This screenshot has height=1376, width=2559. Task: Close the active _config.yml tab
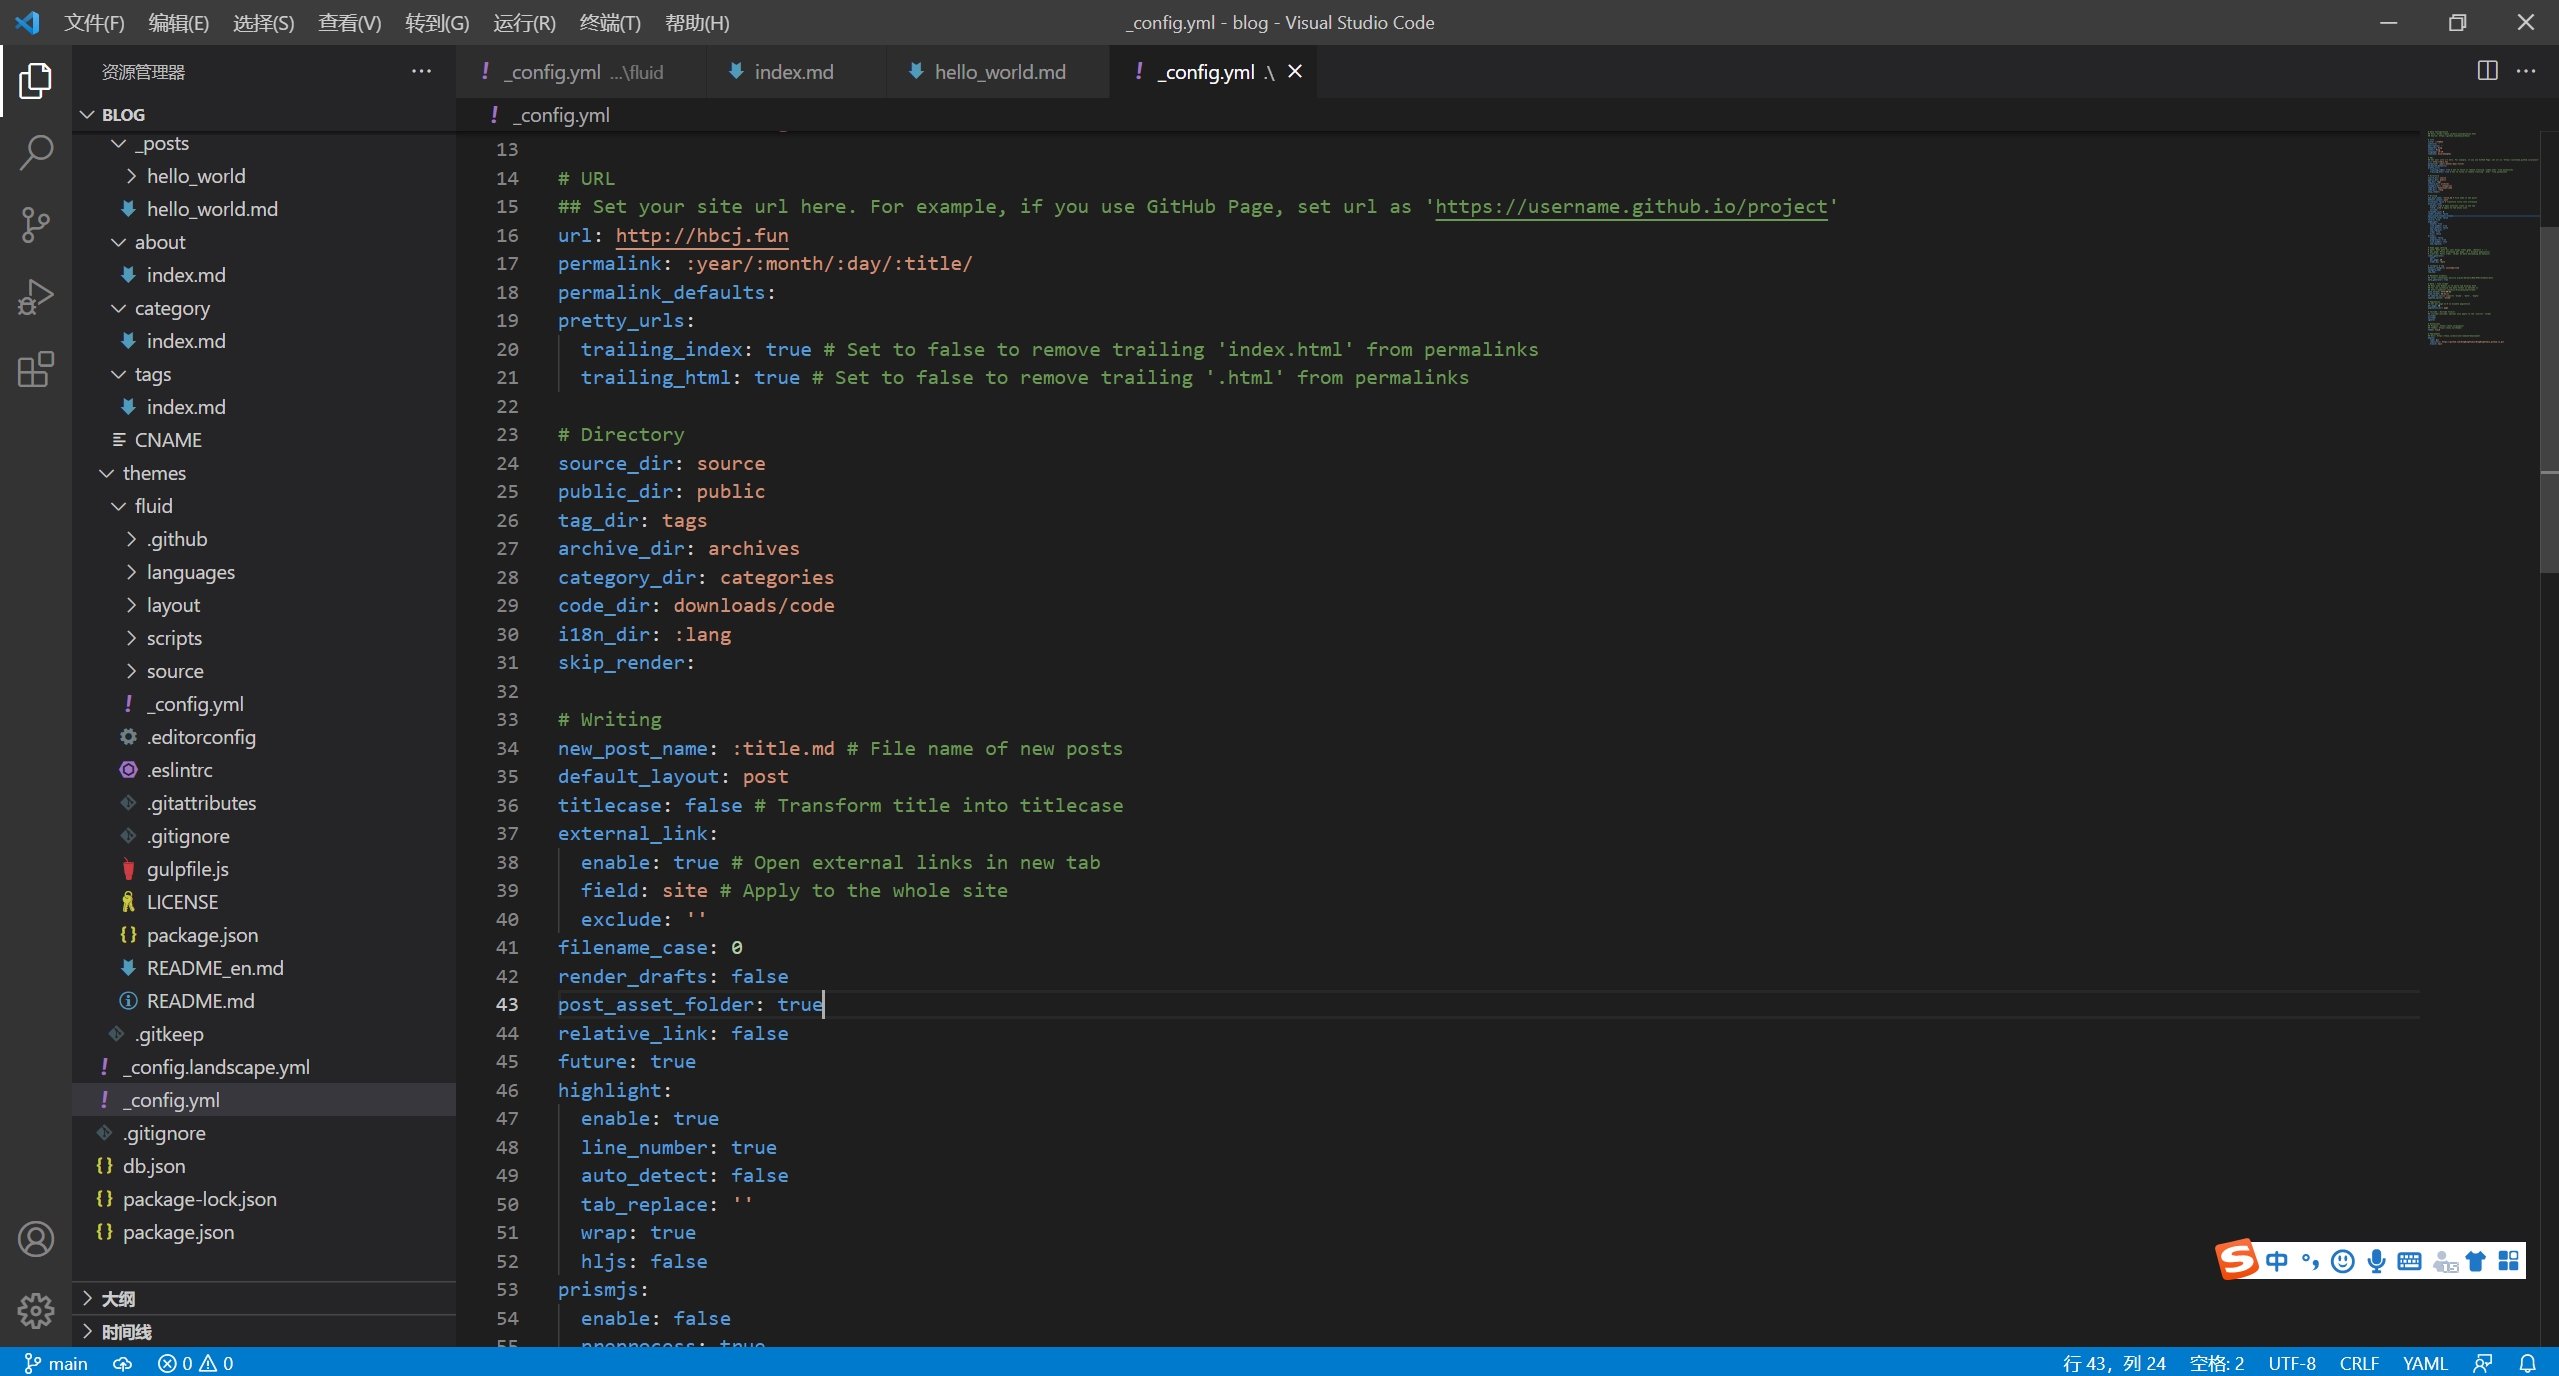[1295, 71]
